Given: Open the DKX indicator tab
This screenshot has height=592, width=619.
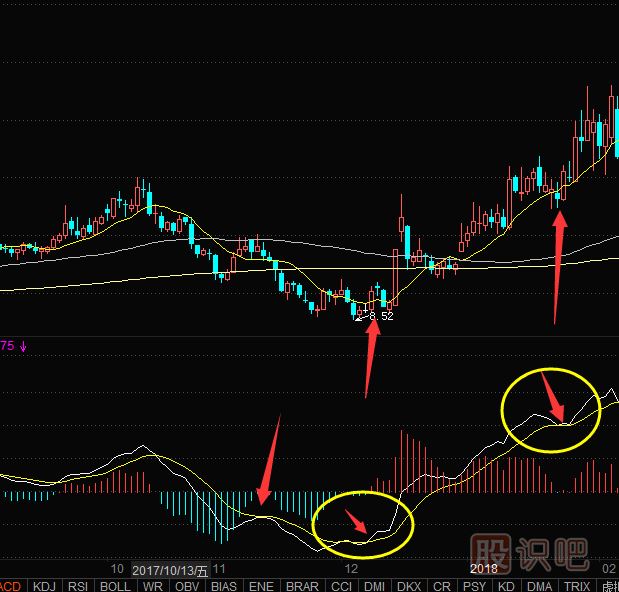Looking at the screenshot, I should (x=408, y=585).
